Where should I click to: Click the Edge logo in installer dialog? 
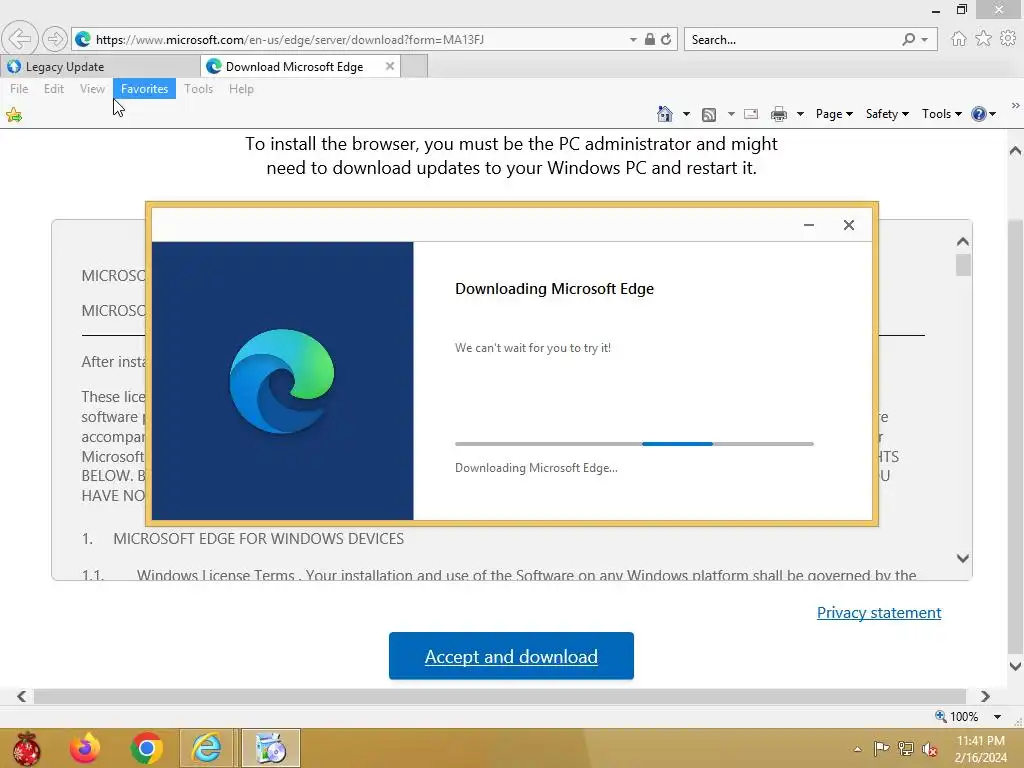pyautogui.click(x=281, y=381)
